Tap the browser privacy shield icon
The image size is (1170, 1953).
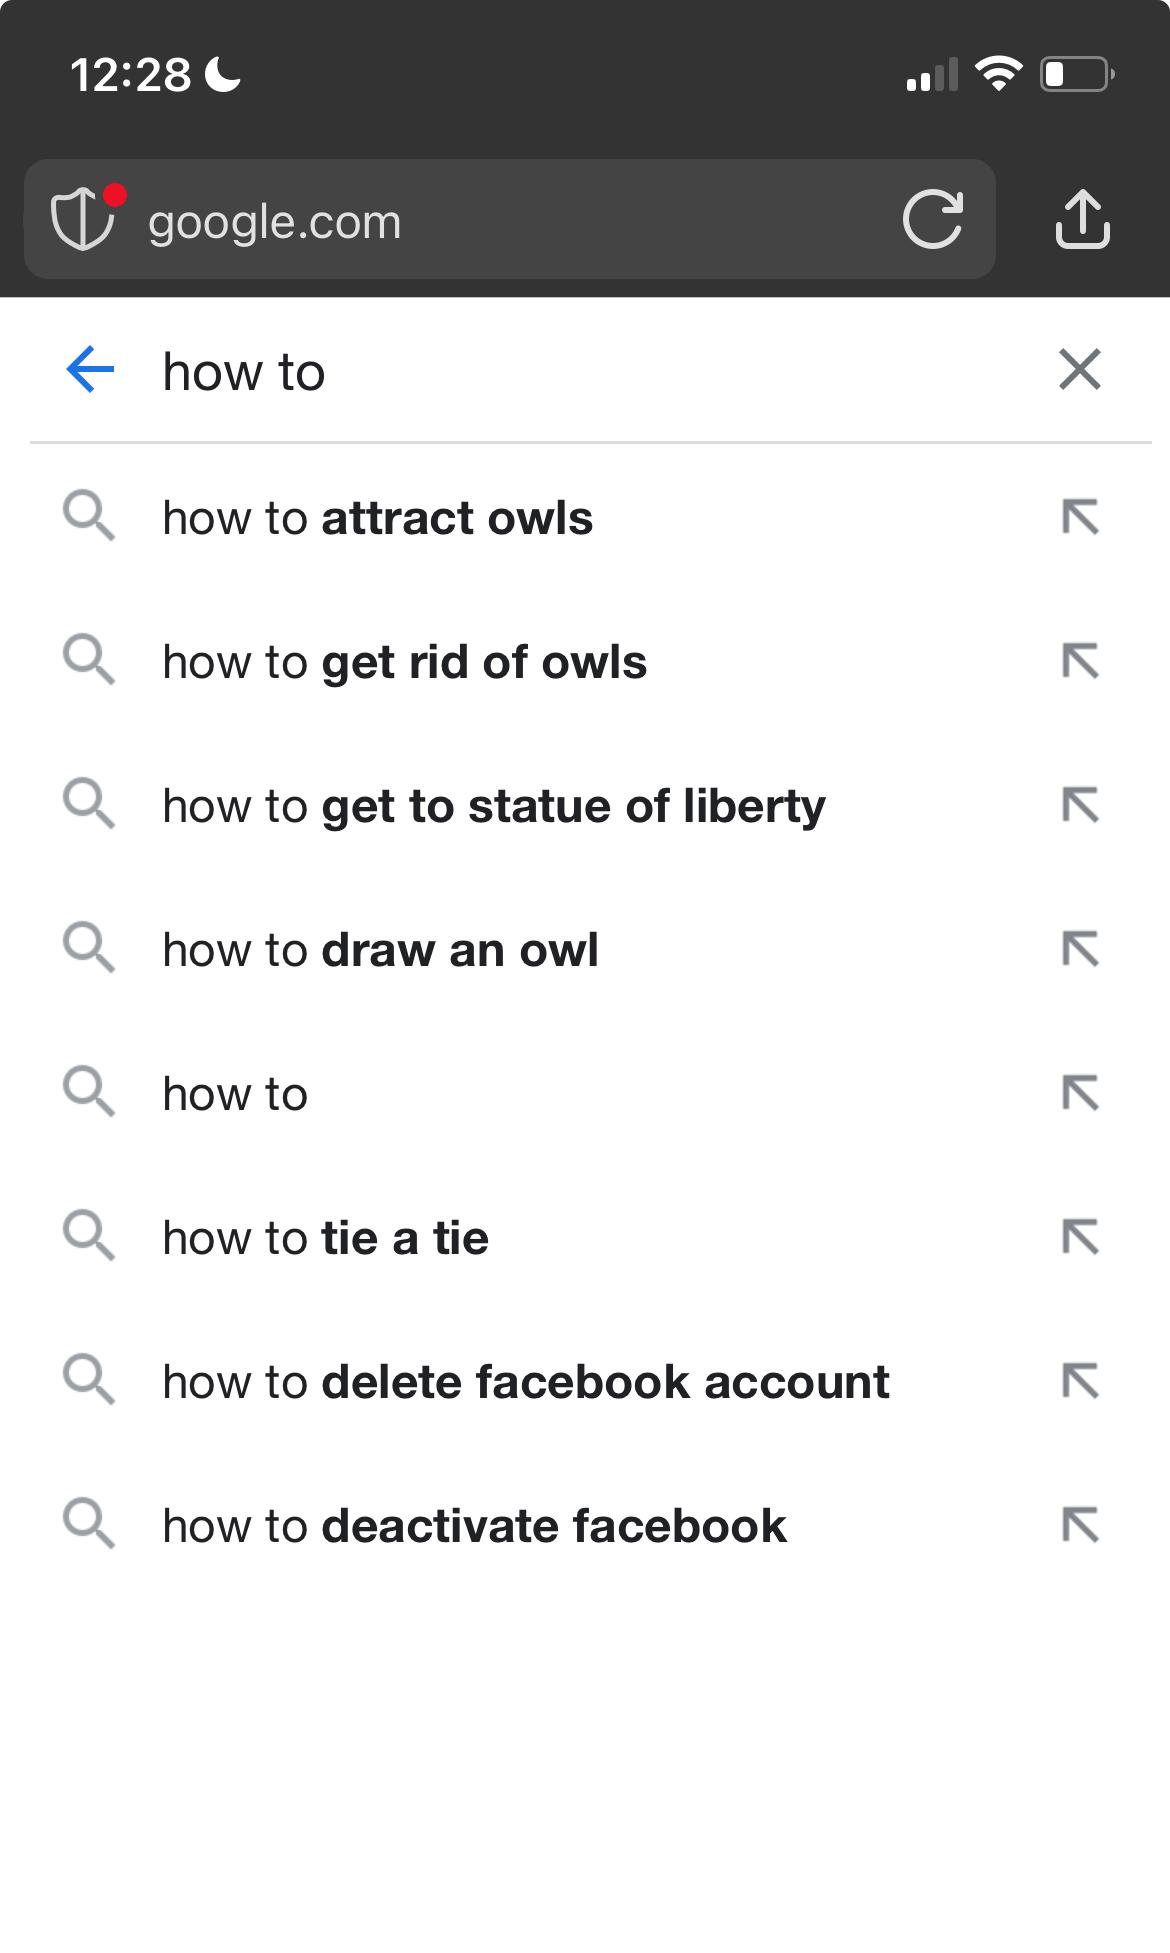click(x=84, y=218)
